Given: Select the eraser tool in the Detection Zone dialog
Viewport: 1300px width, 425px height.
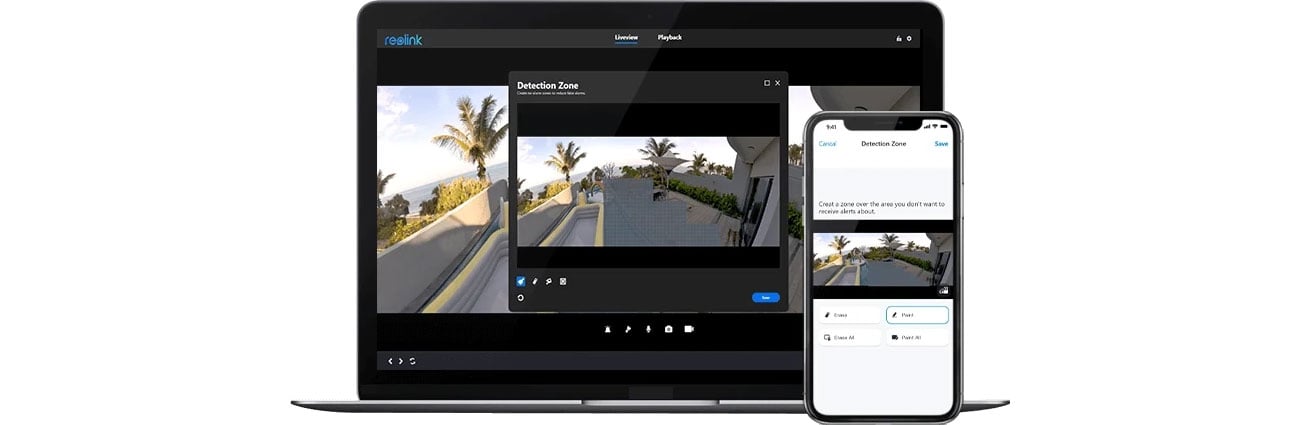Looking at the screenshot, I should (x=535, y=281).
